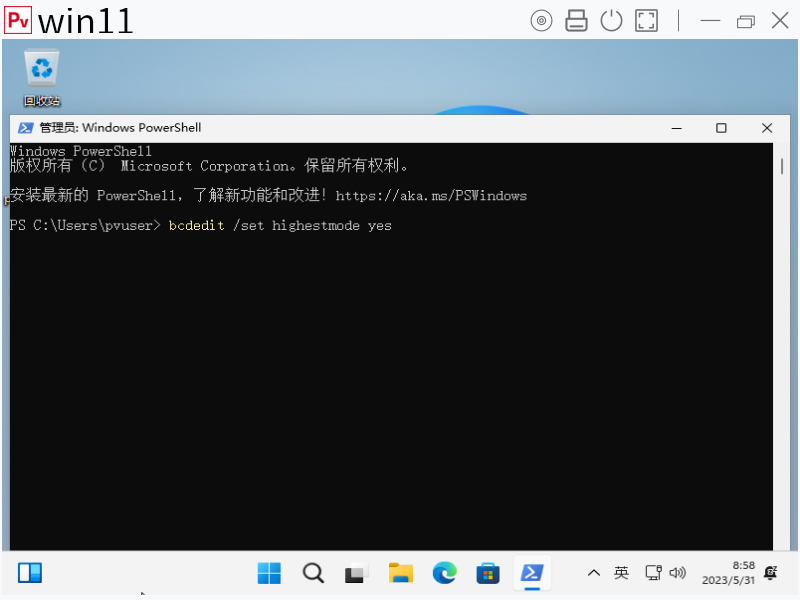
Task: Close the Windows PowerShell window
Action: click(x=767, y=128)
